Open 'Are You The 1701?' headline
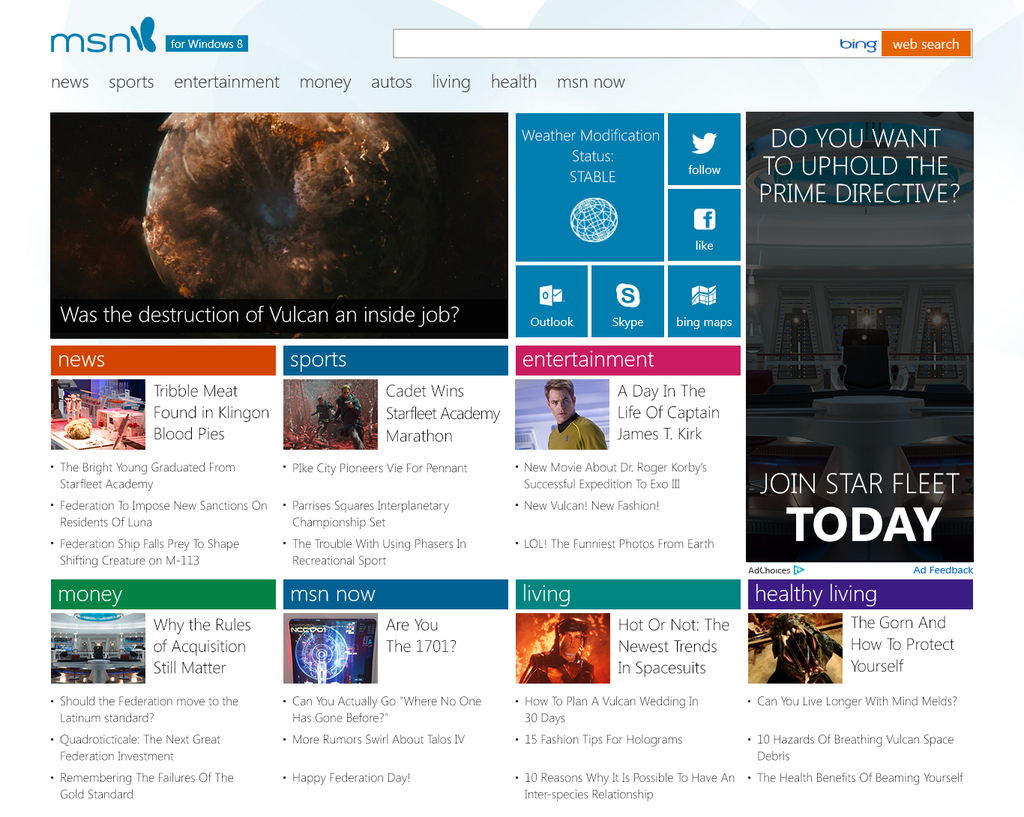Screen dimensions: 1024x817 (421, 635)
